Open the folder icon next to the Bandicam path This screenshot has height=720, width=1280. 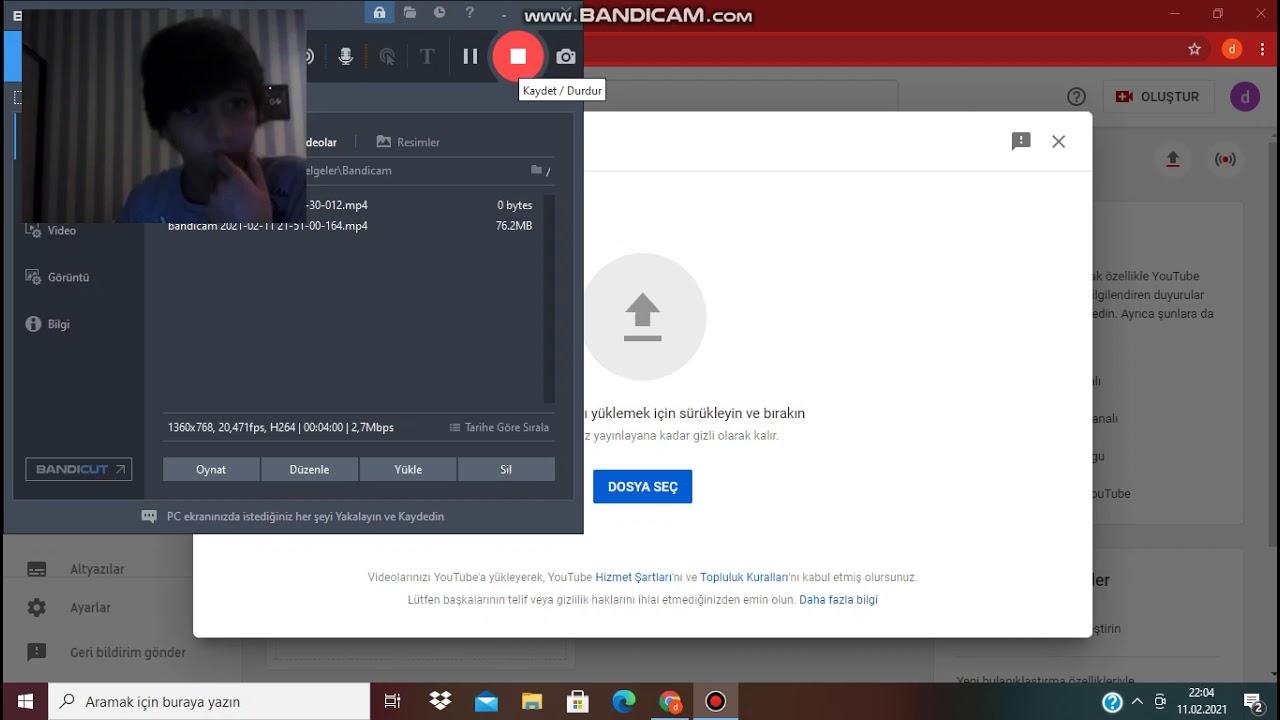[x=537, y=171]
